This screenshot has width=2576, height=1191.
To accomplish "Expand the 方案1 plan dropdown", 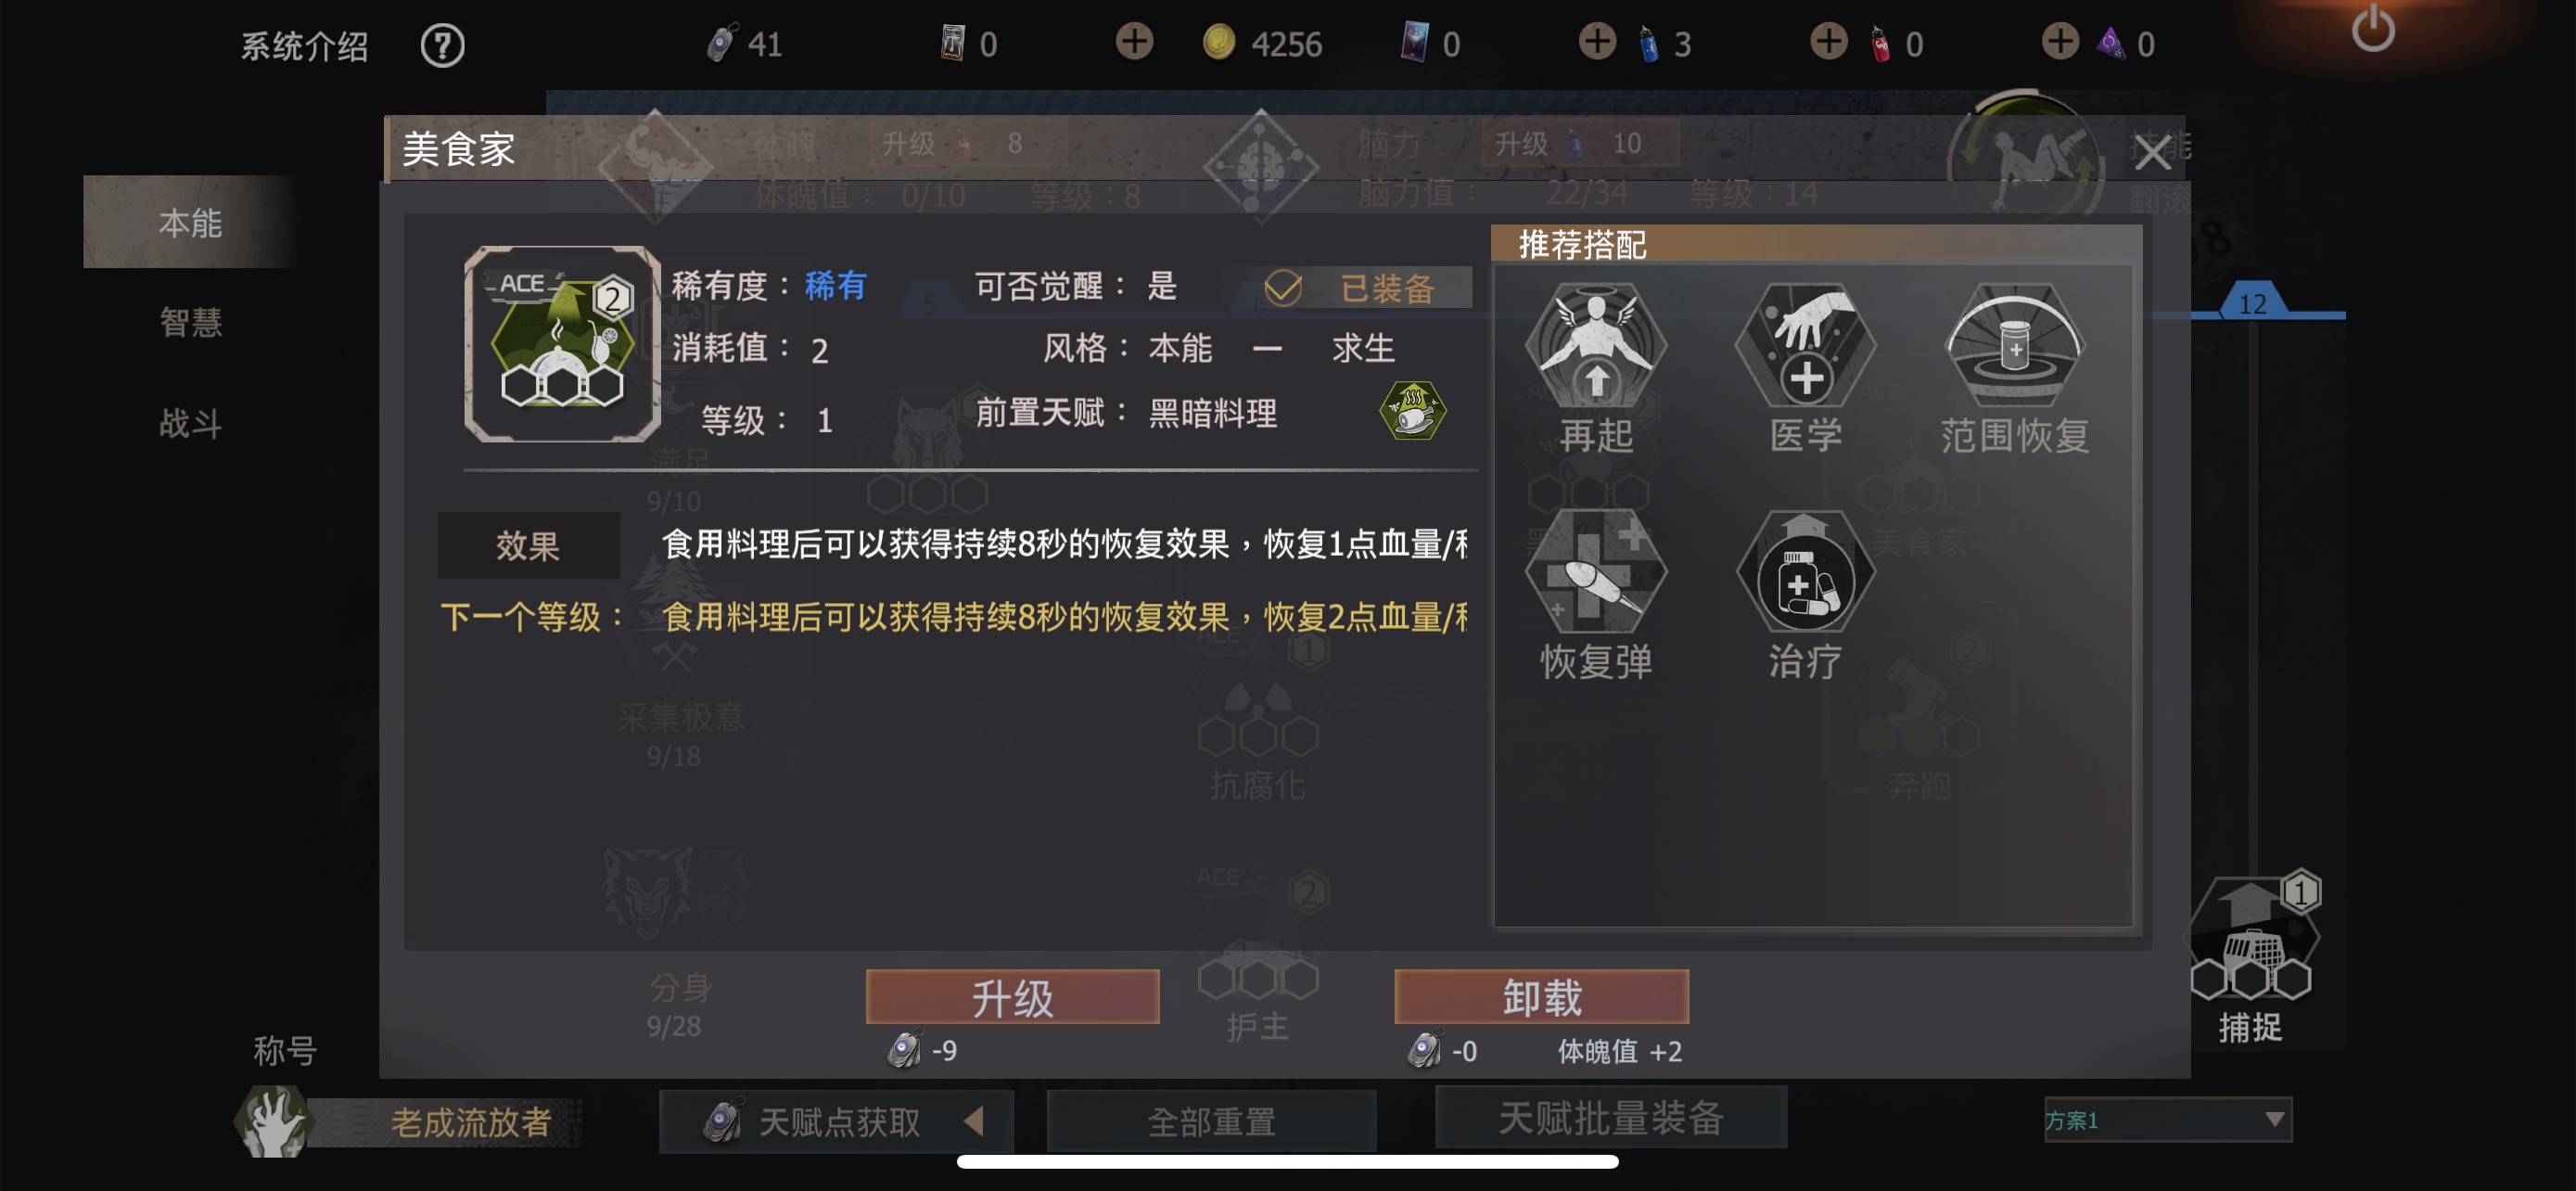I will [2167, 1119].
